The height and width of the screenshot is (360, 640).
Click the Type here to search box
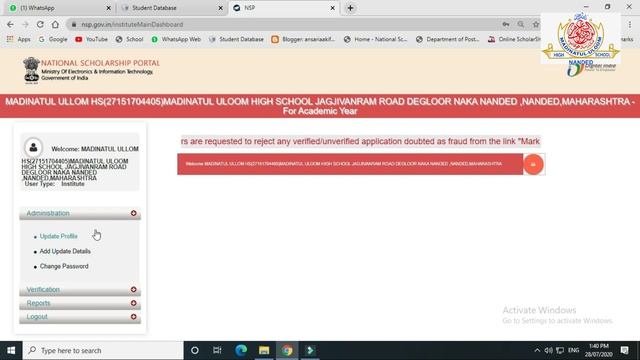click(103, 351)
